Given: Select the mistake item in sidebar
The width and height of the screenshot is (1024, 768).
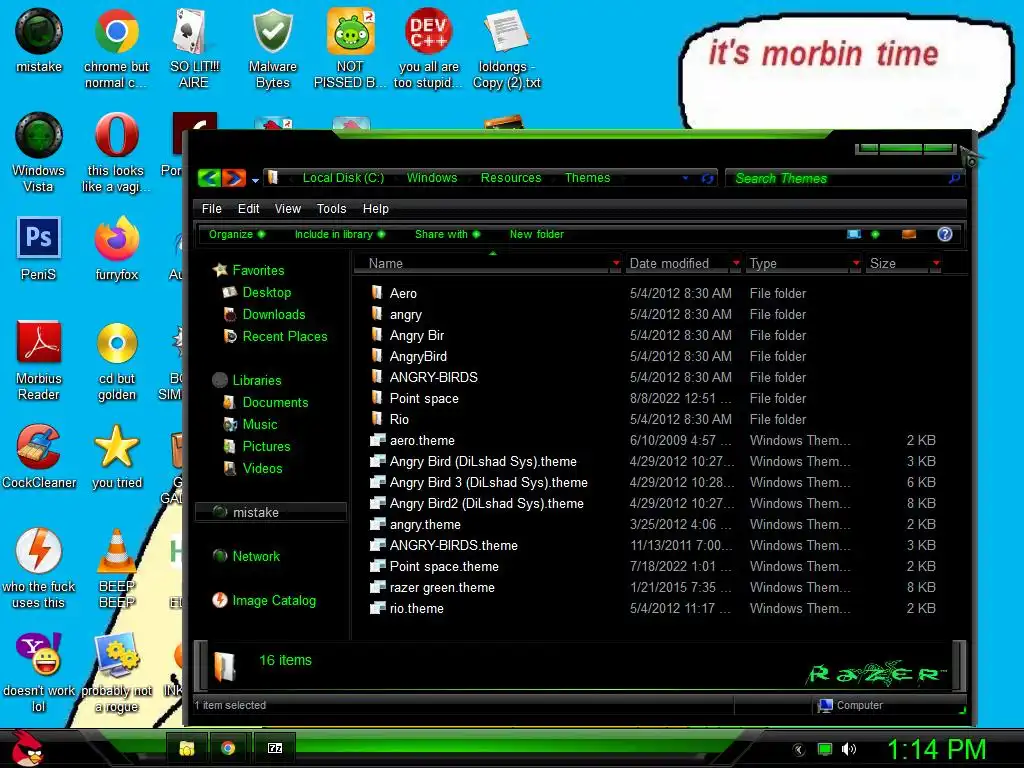Looking at the screenshot, I should [270, 513].
